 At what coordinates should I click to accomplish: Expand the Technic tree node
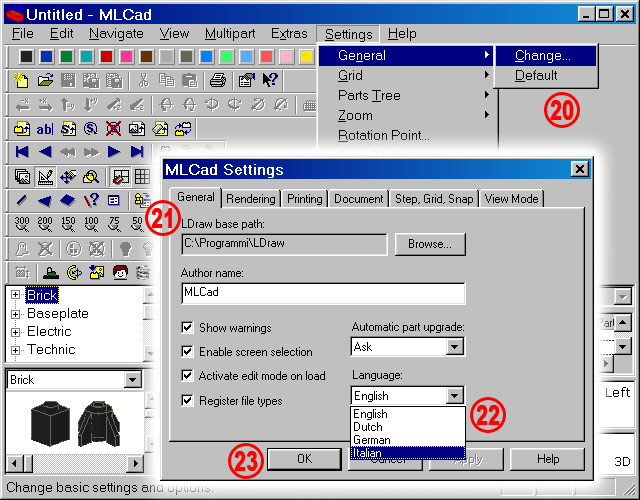16,350
